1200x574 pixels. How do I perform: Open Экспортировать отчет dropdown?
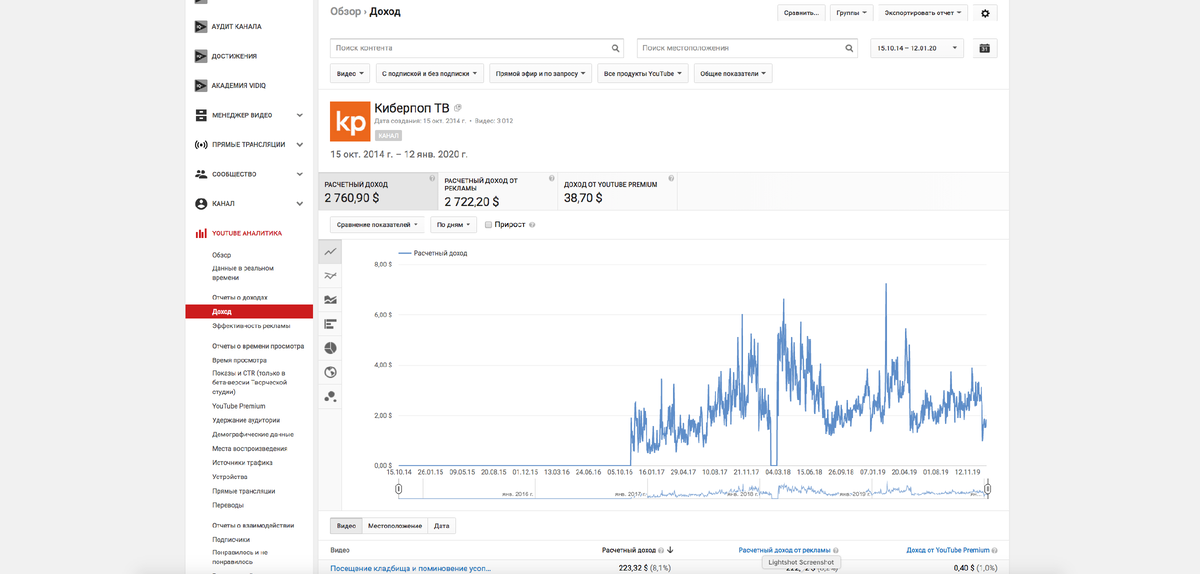(x=924, y=13)
